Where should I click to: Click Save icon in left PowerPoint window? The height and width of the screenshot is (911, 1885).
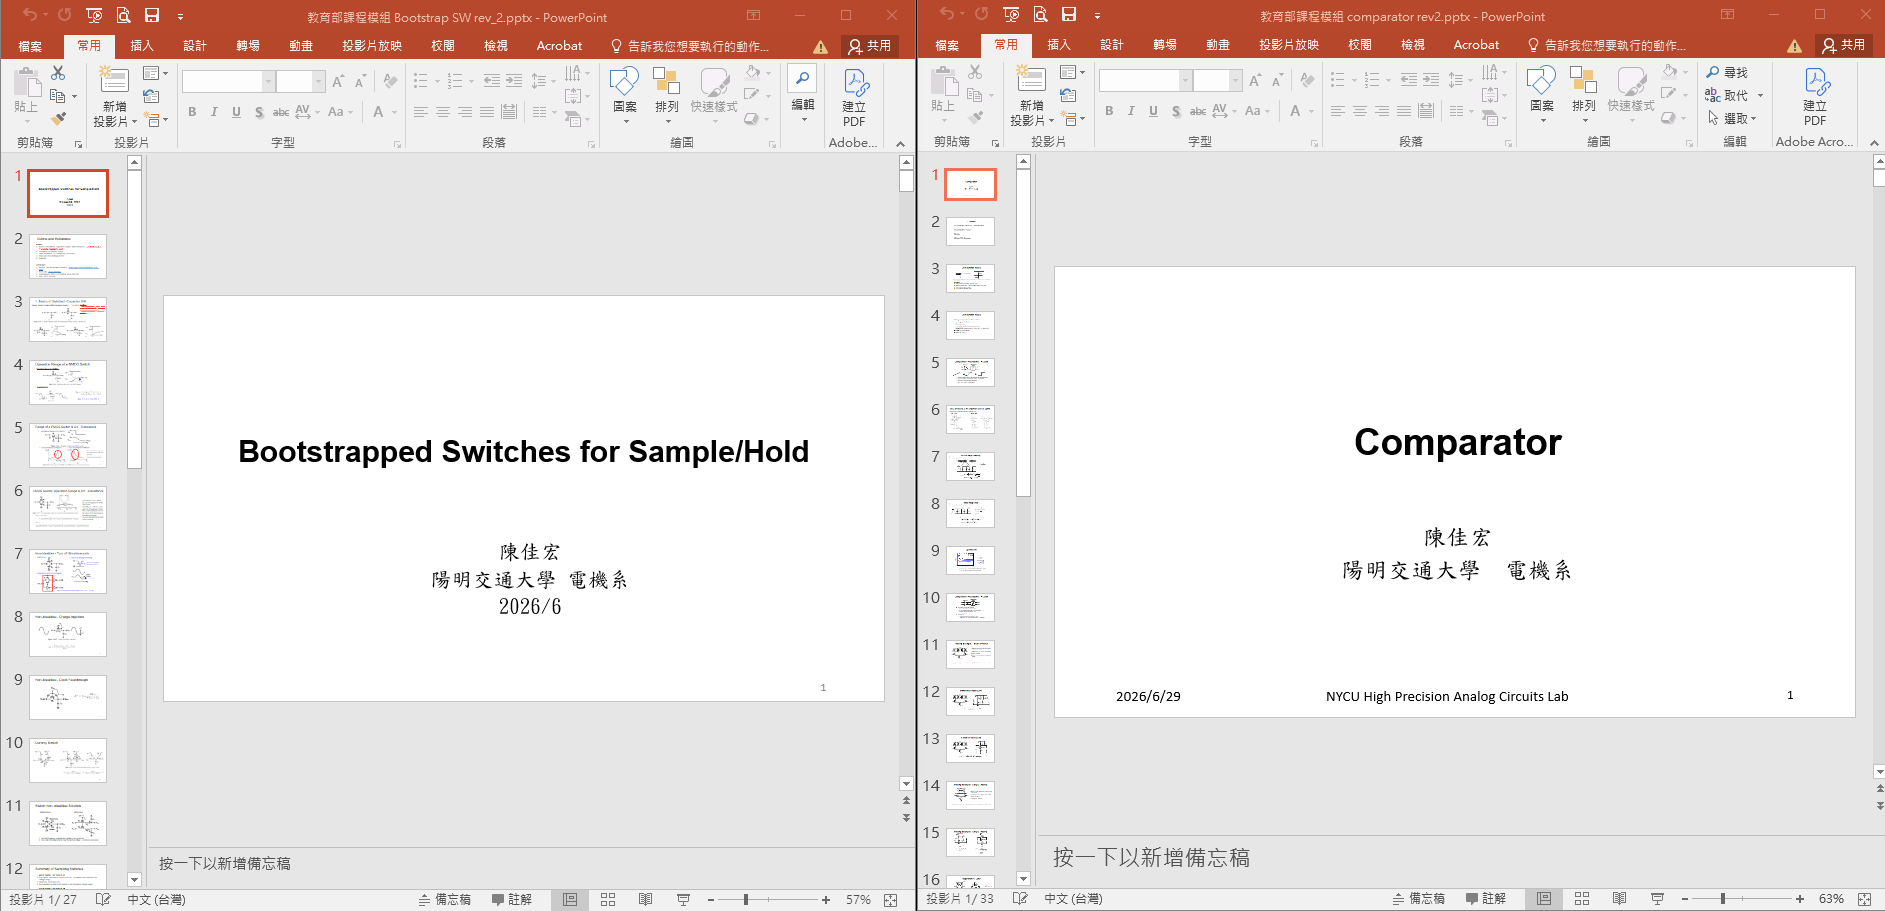pos(152,15)
